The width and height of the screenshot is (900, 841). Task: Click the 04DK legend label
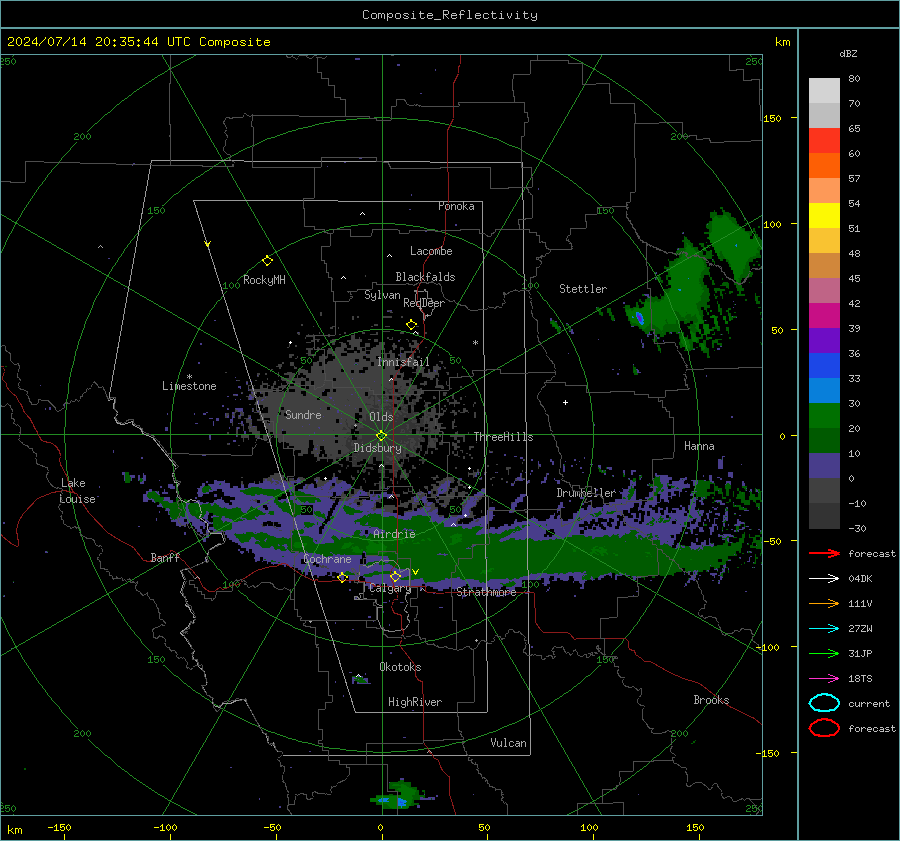tap(860, 579)
